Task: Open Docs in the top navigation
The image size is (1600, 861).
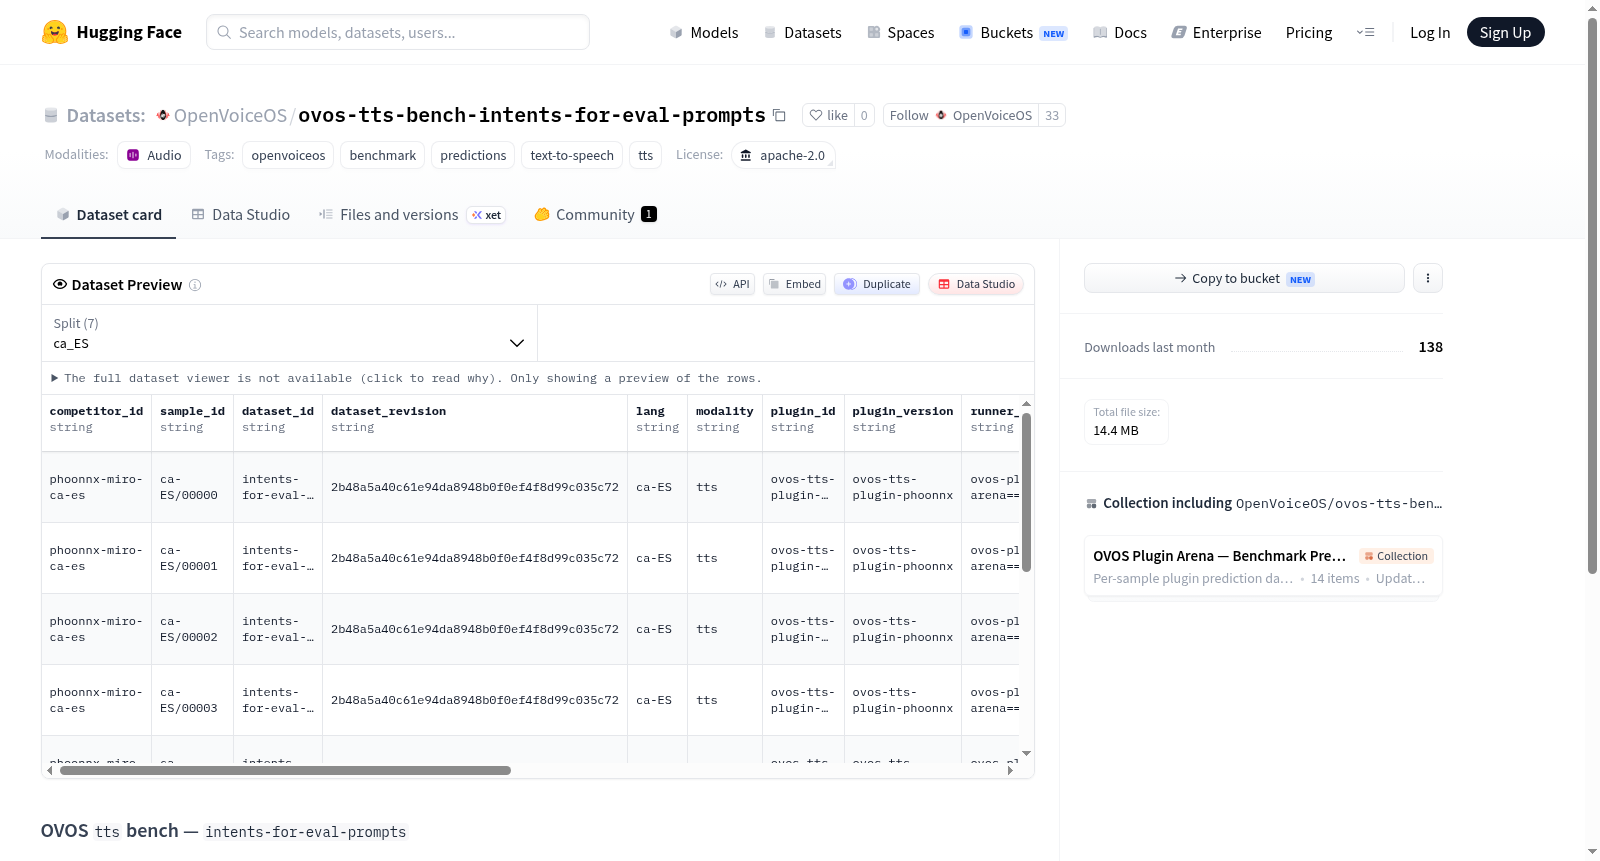Action: (1120, 32)
